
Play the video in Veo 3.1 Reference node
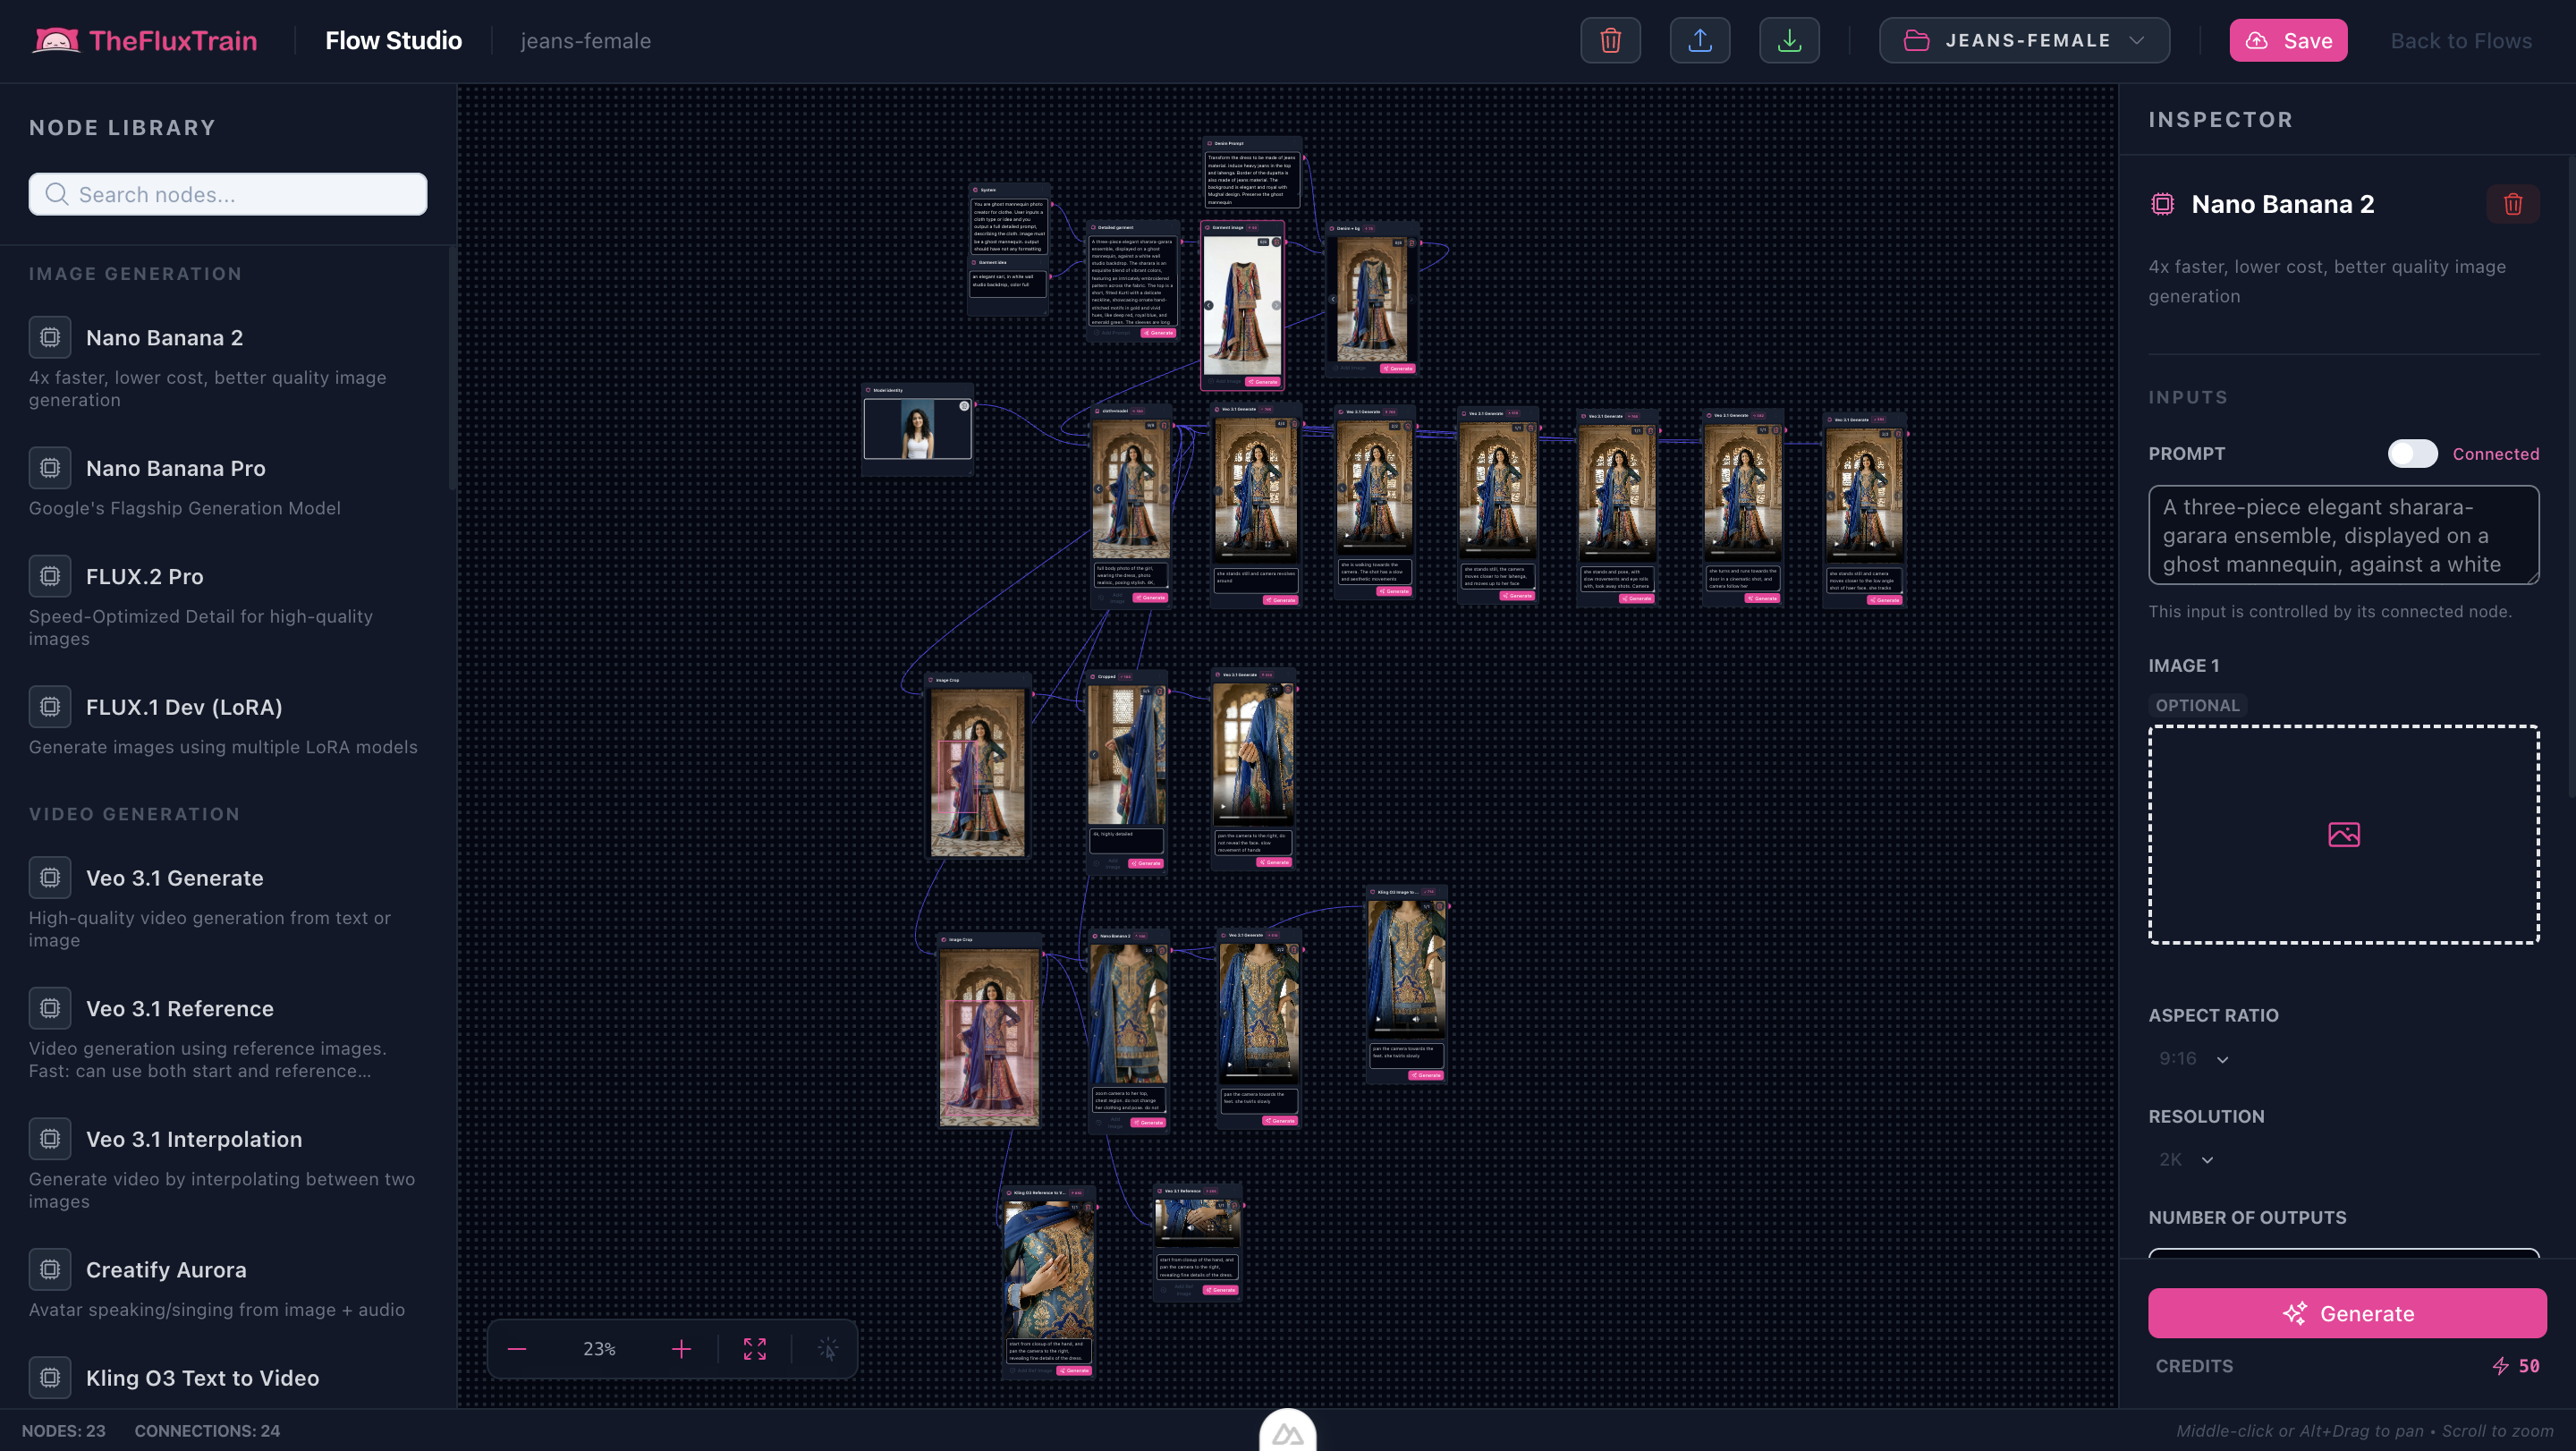pyautogui.click(x=1165, y=1228)
